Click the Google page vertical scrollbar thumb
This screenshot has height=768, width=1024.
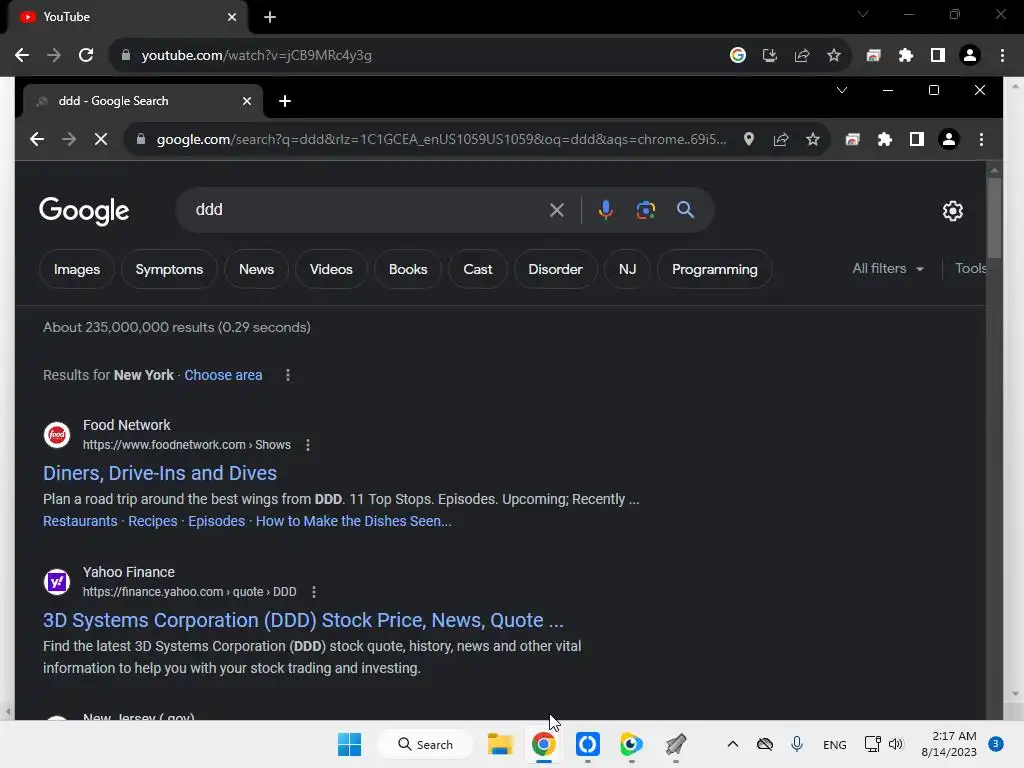[x=994, y=218]
